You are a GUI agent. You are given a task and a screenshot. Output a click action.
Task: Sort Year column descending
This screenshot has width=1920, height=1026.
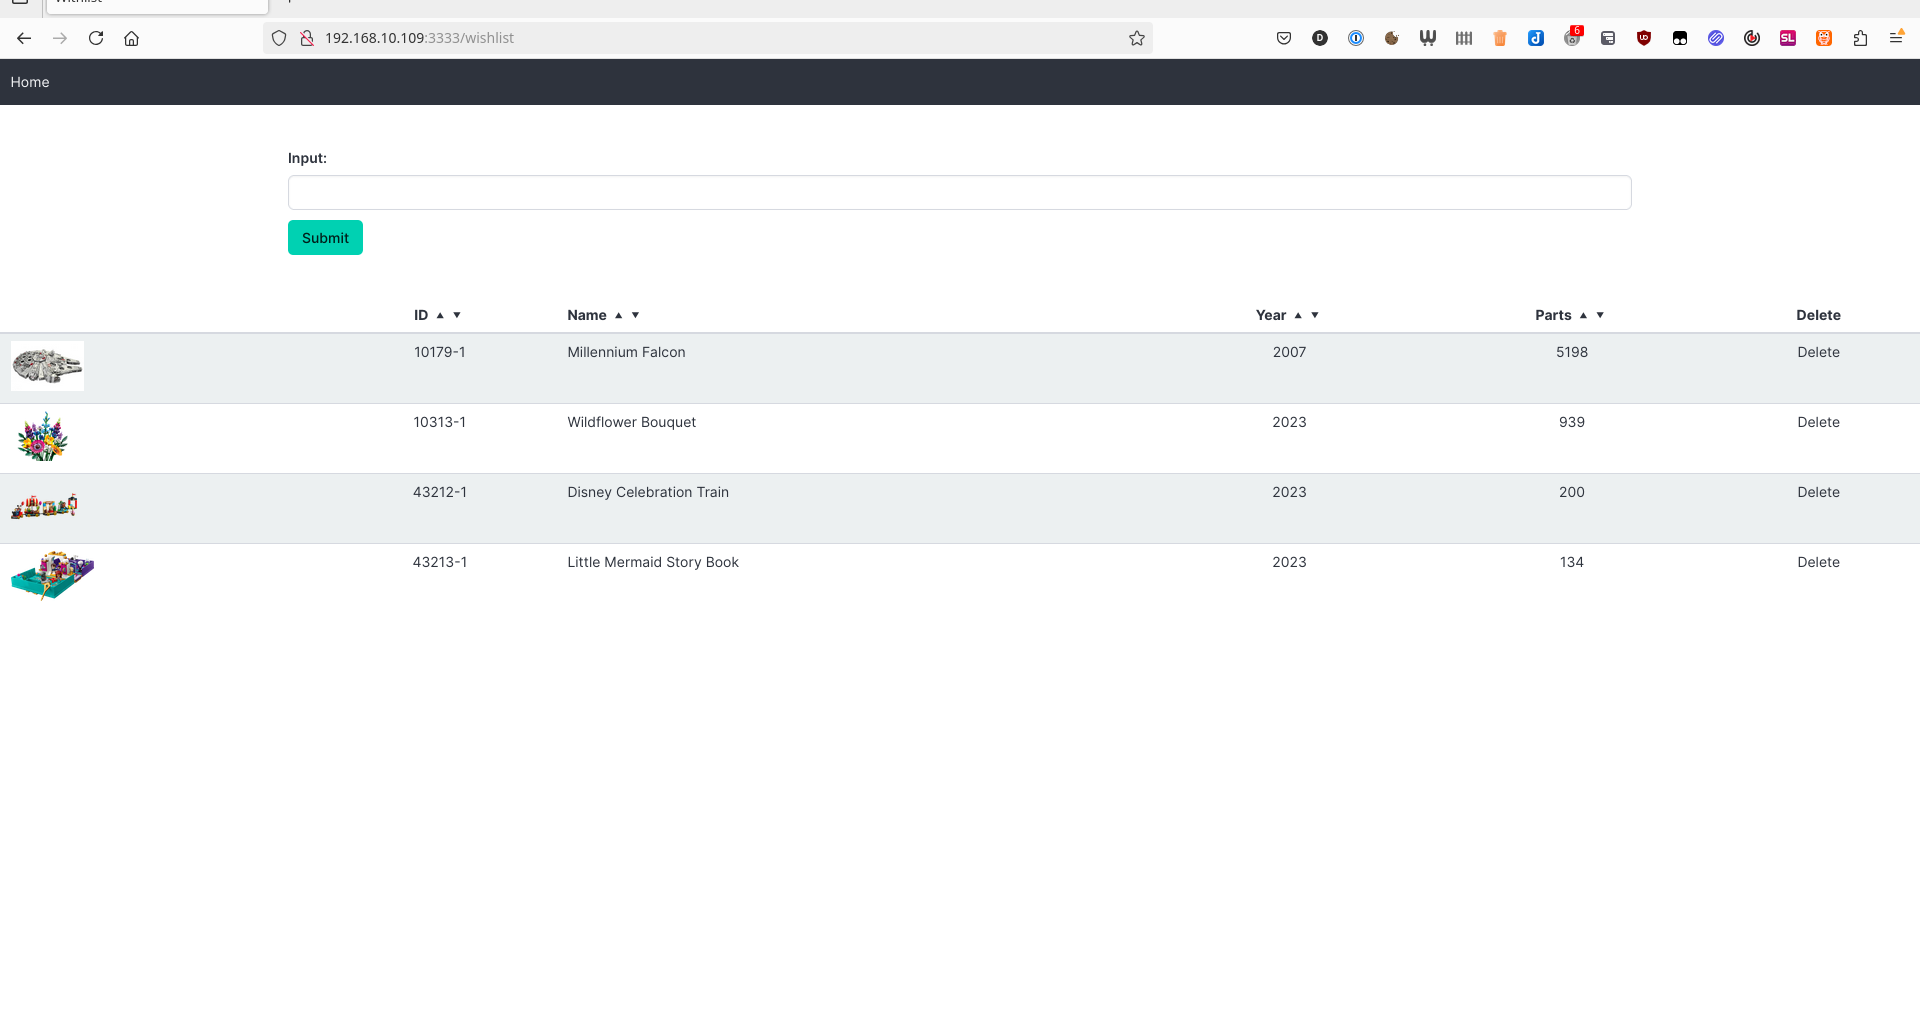pyautogui.click(x=1315, y=315)
